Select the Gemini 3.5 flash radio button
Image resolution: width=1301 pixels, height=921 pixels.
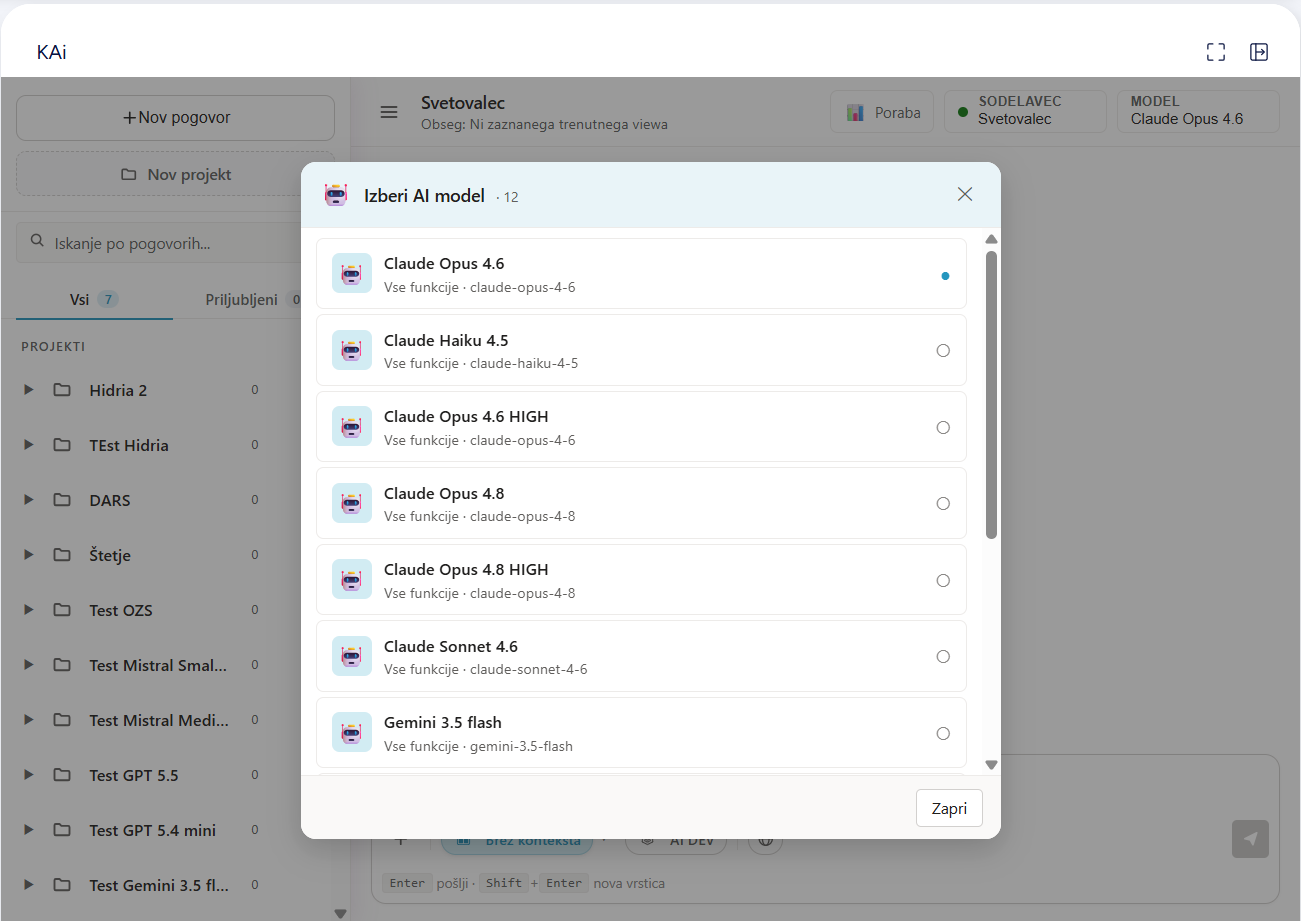[x=943, y=734]
